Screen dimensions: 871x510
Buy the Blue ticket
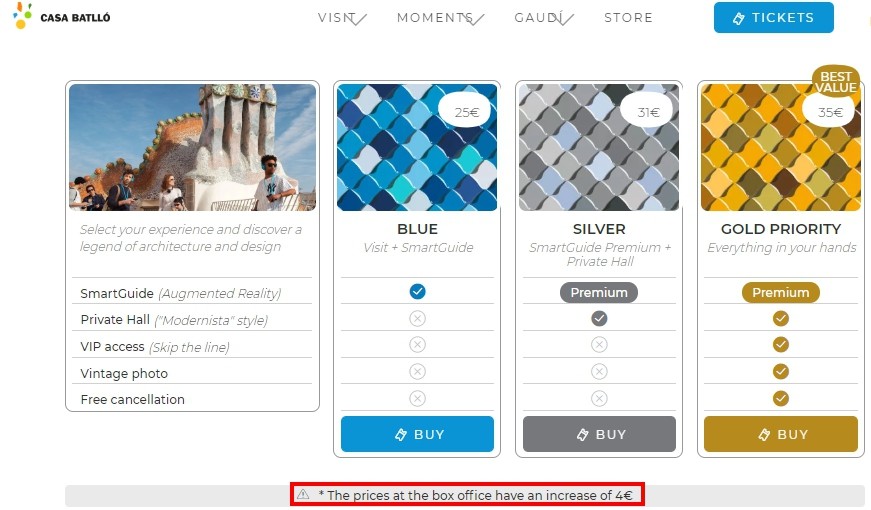tap(417, 434)
